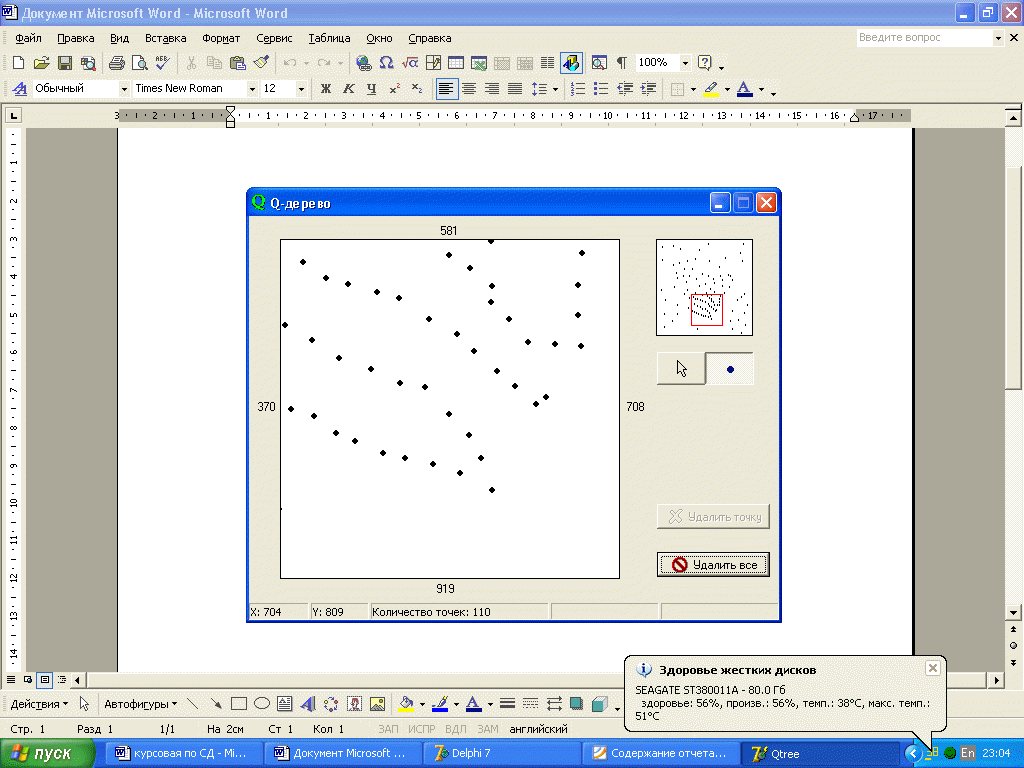Open the zoom percentage dropdown

685,63
